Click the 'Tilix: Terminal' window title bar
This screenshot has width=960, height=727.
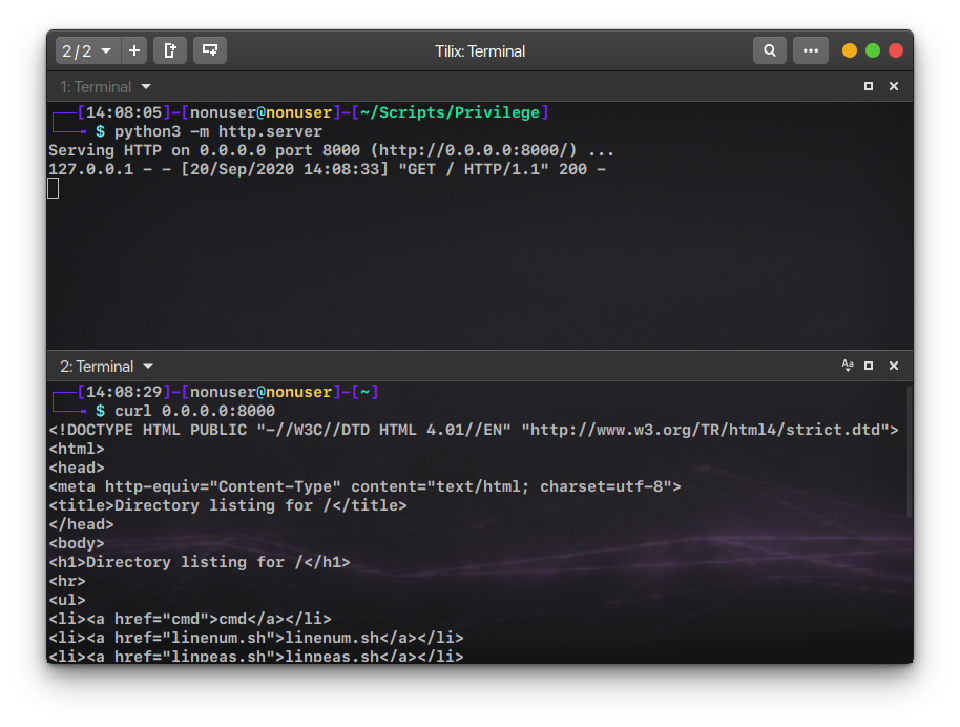click(480, 51)
